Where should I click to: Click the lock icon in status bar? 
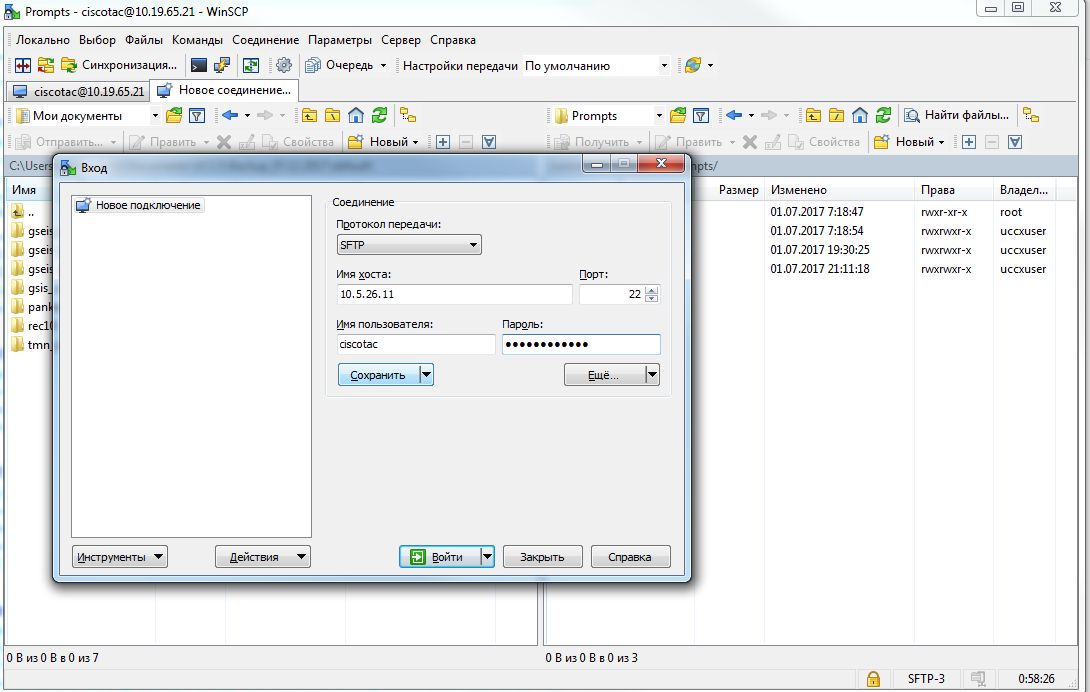point(873,679)
